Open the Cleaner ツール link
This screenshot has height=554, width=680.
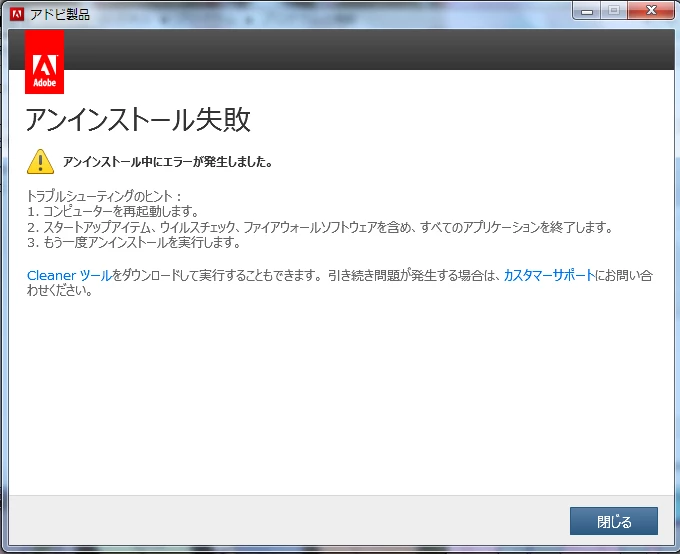pyautogui.click(x=69, y=275)
